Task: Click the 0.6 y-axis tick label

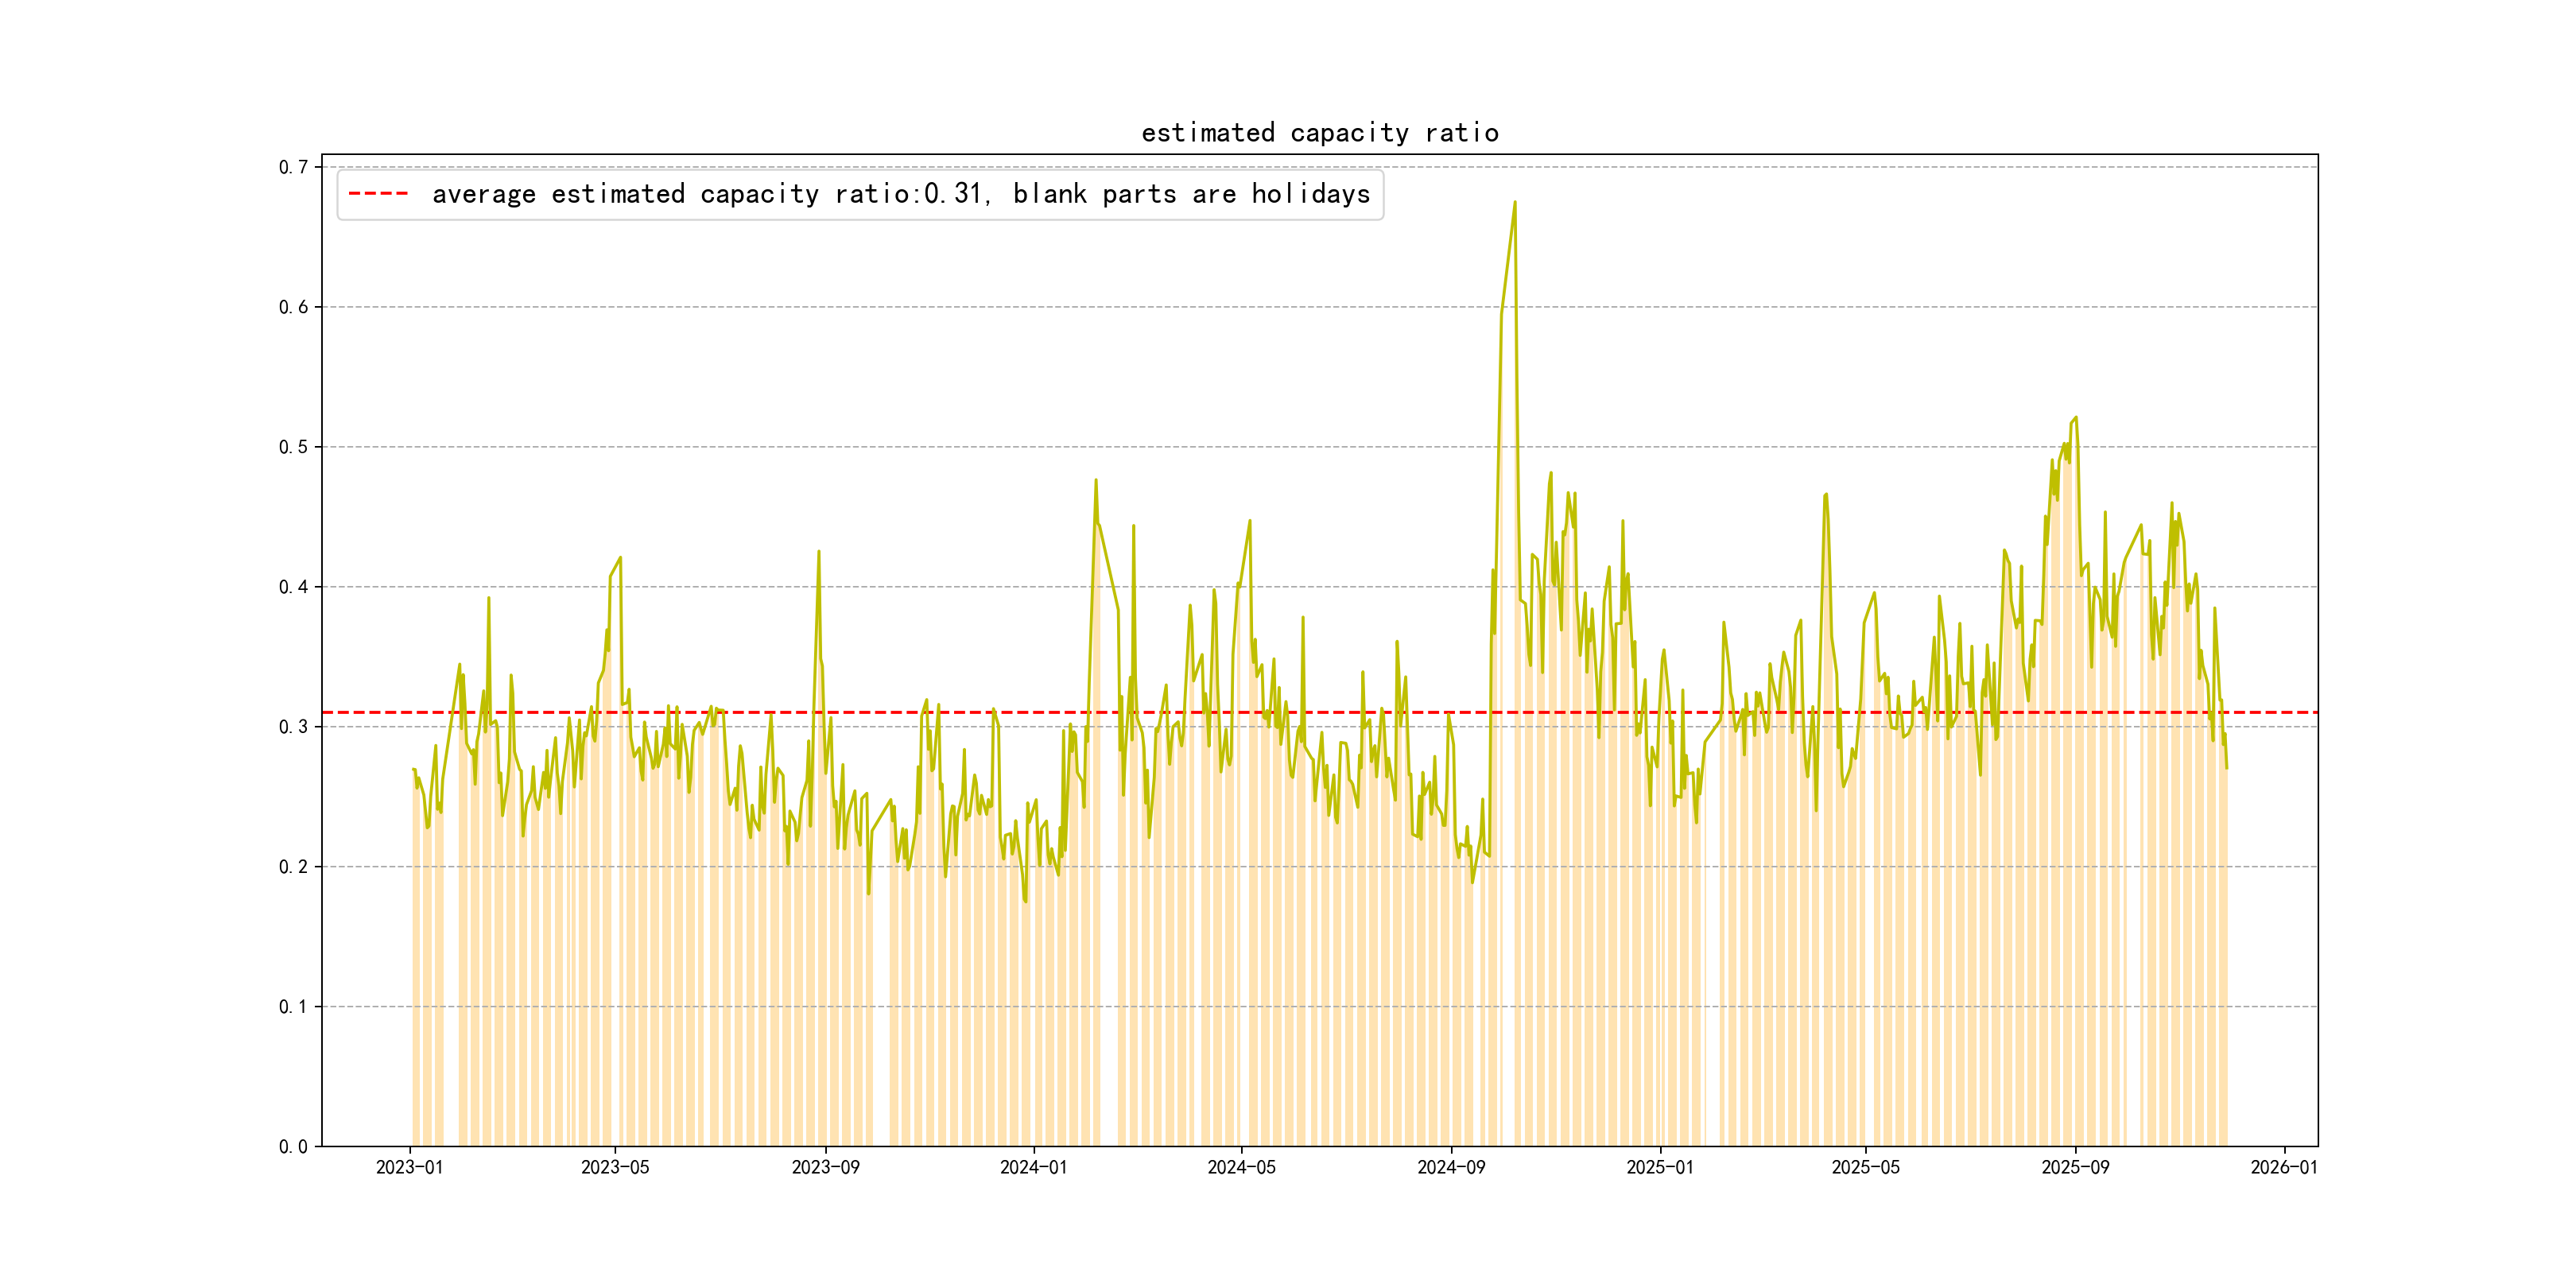Action: pos(293,307)
